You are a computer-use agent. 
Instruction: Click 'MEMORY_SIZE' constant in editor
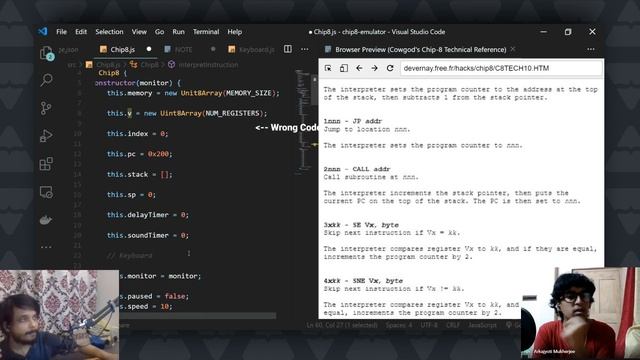point(249,93)
